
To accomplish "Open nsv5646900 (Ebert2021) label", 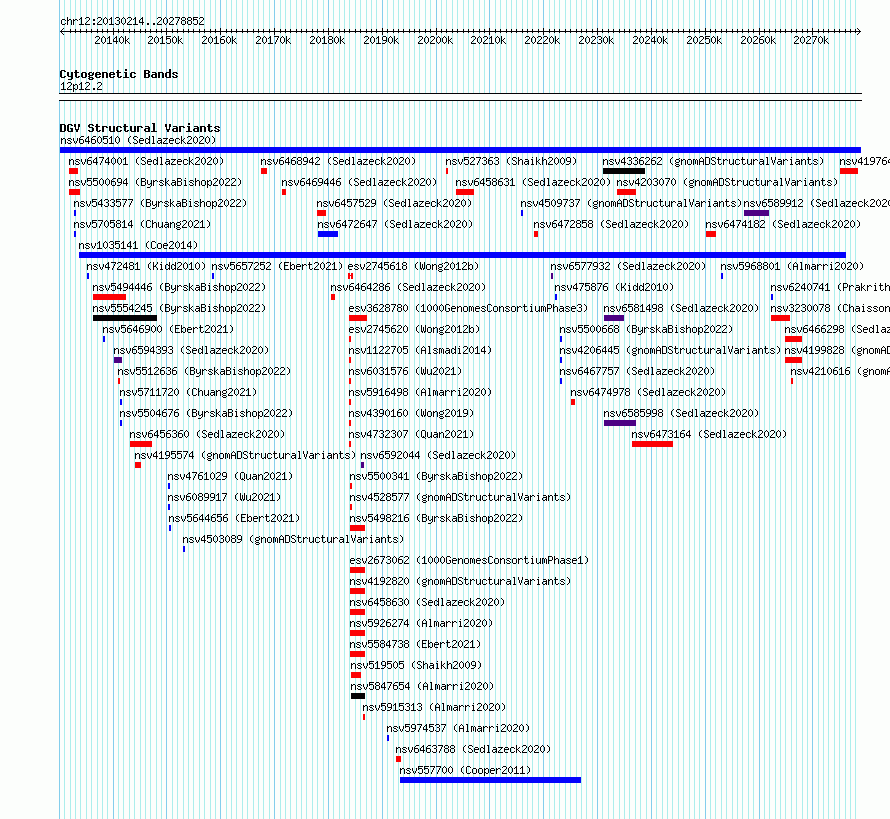I will tap(168, 329).
